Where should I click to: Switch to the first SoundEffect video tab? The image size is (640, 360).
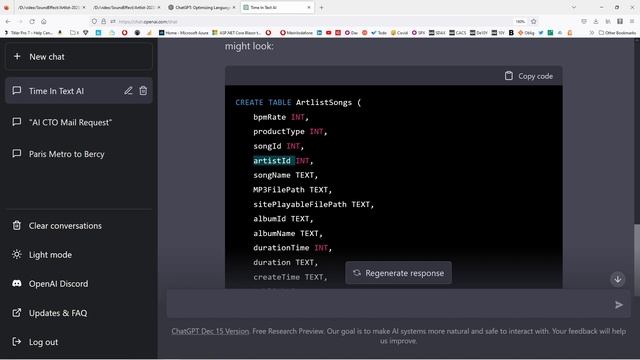[51, 7]
